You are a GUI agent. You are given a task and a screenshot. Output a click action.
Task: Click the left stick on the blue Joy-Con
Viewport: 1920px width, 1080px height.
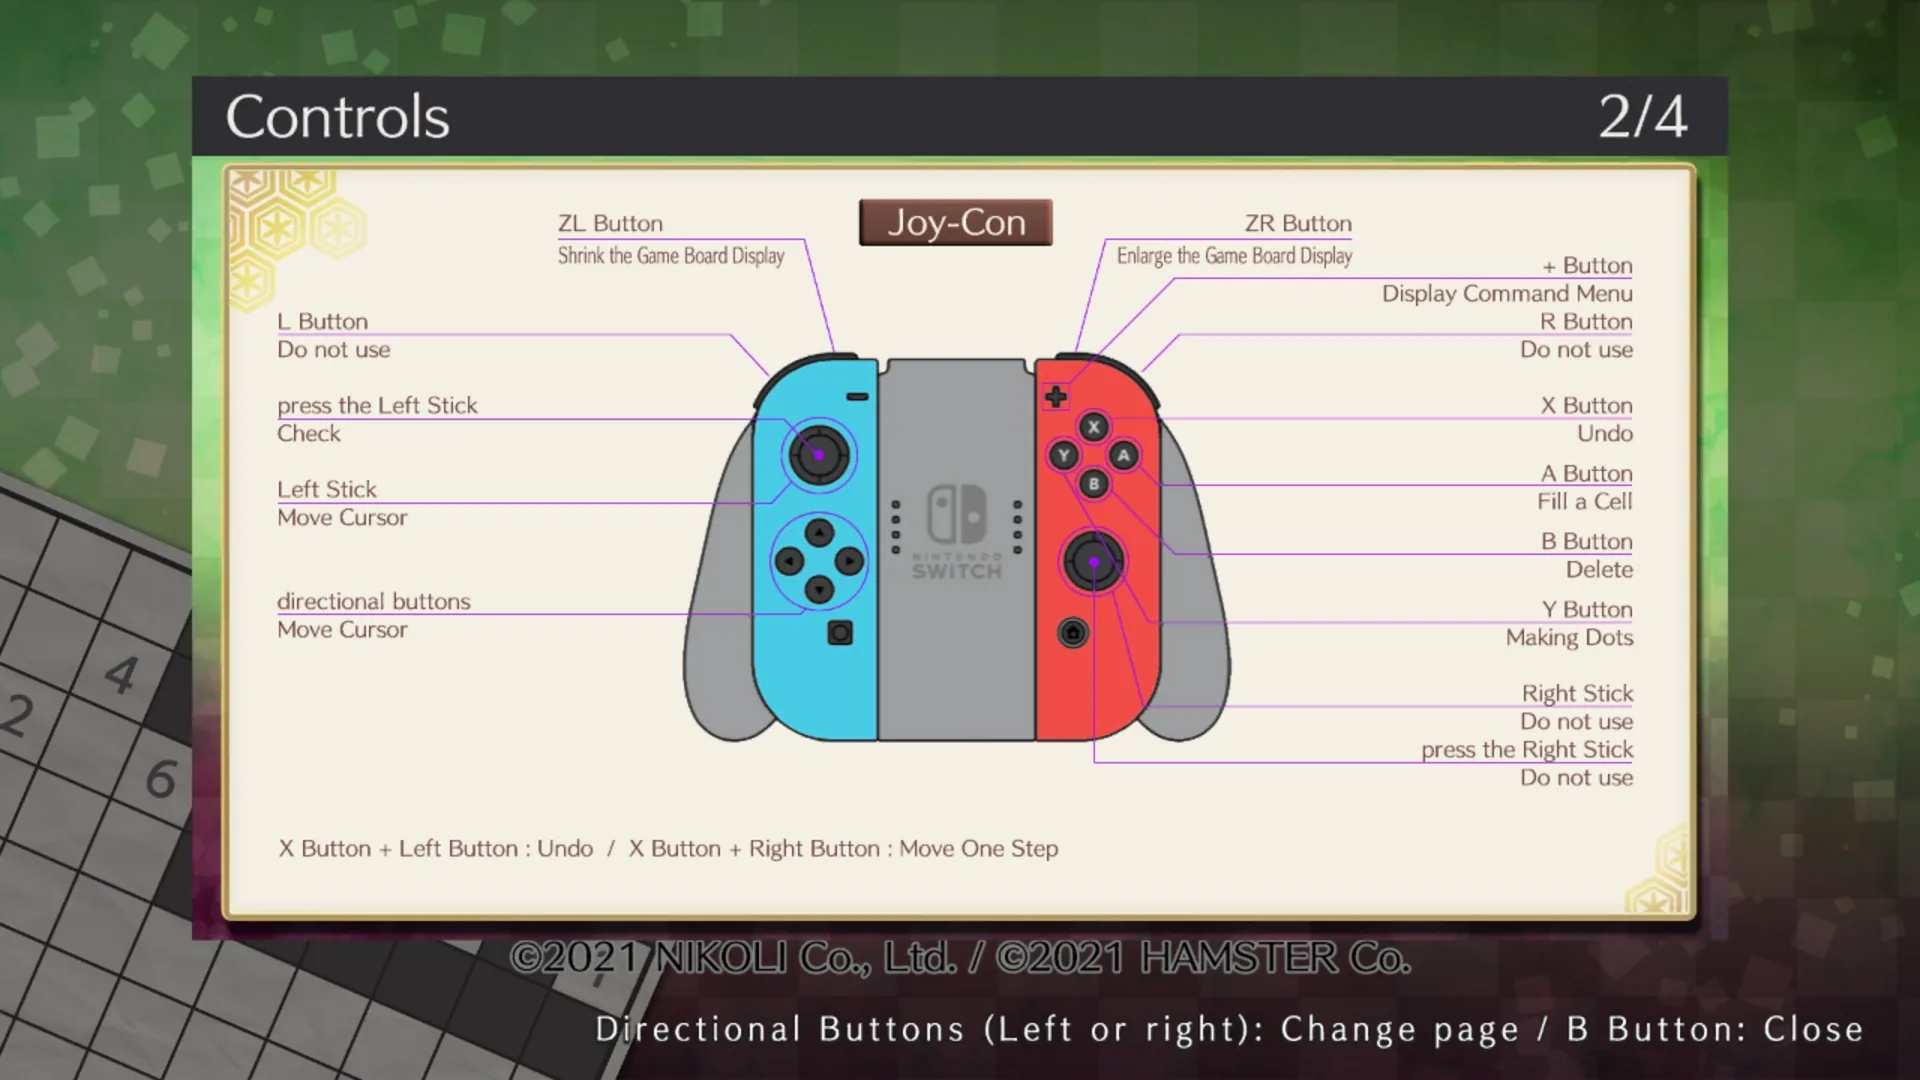819,455
